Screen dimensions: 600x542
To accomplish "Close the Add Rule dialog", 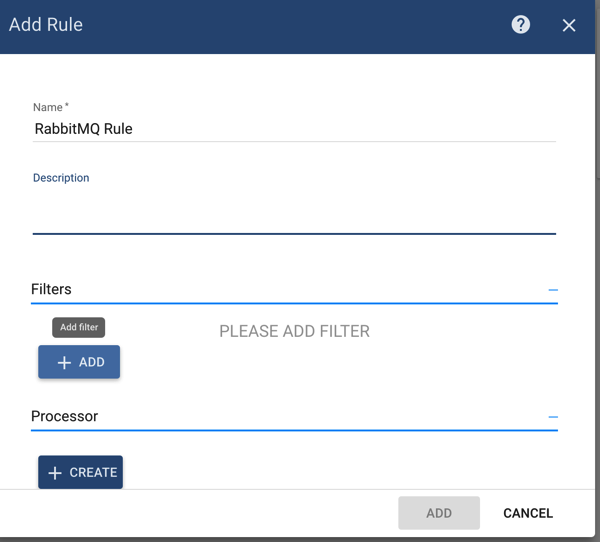I will (x=569, y=25).
